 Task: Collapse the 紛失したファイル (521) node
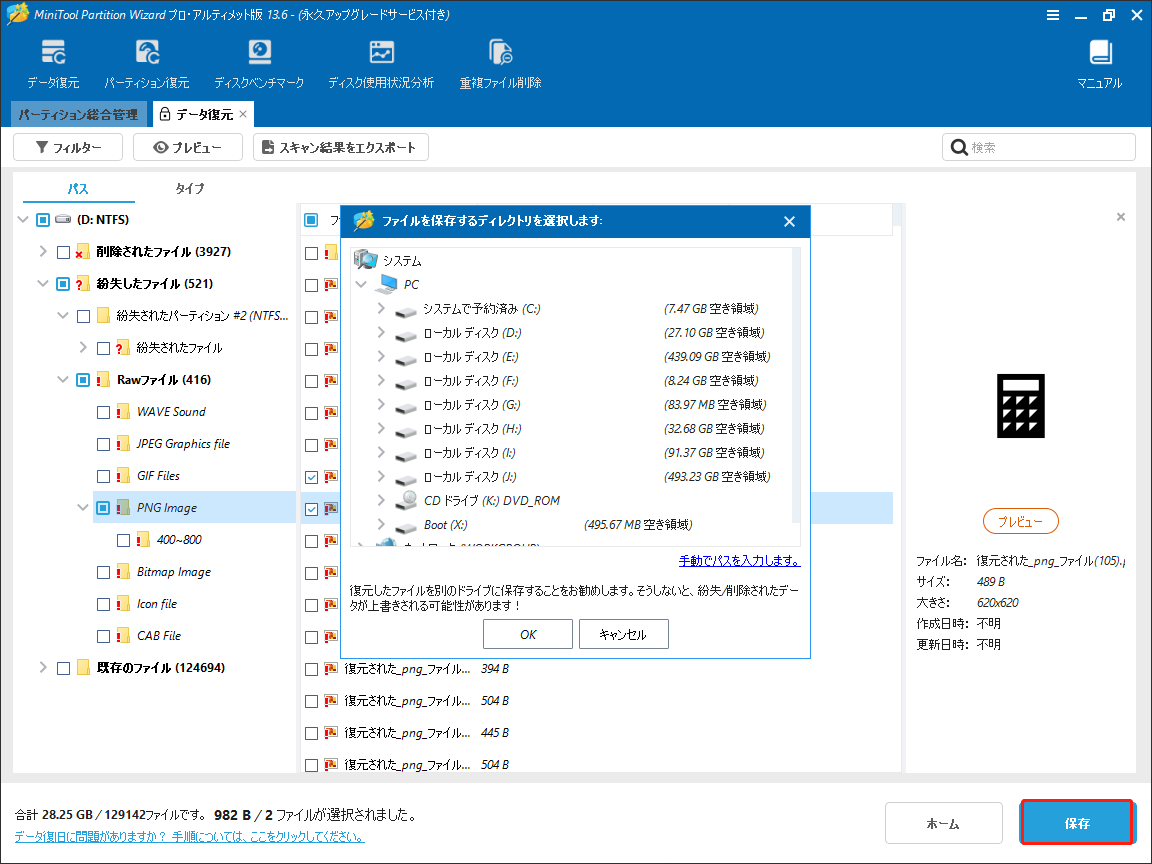pos(43,284)
